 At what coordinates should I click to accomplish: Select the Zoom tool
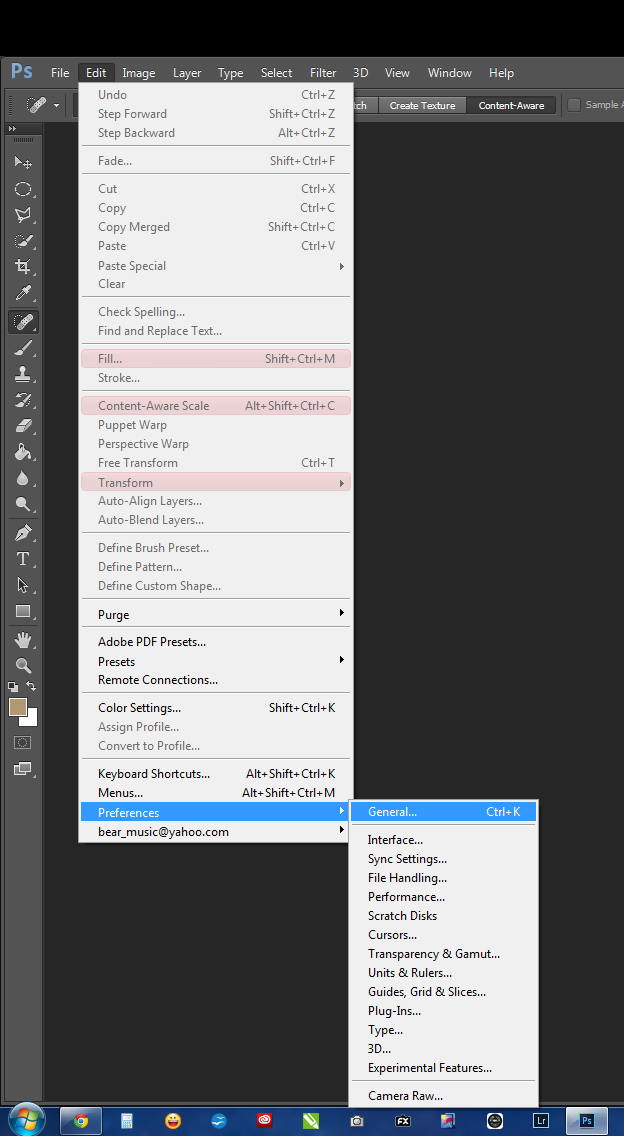coord(23,665)
